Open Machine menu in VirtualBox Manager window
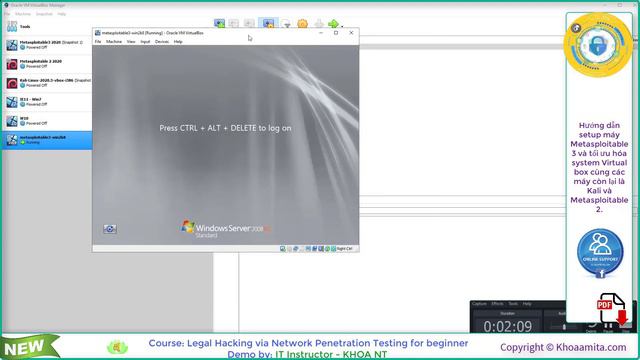This screenshot has height=360, width=640. [23, 14]
